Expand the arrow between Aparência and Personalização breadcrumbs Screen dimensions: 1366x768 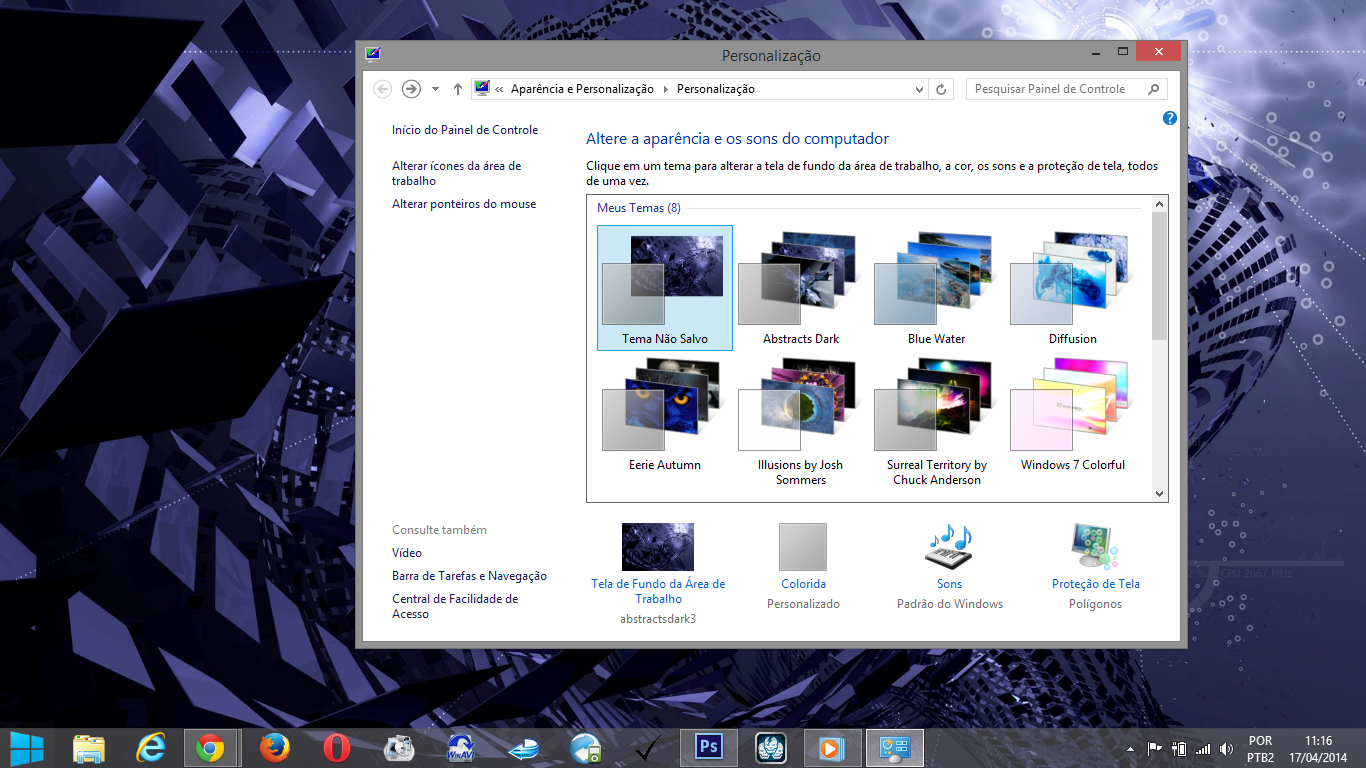(x=665, y=89)
